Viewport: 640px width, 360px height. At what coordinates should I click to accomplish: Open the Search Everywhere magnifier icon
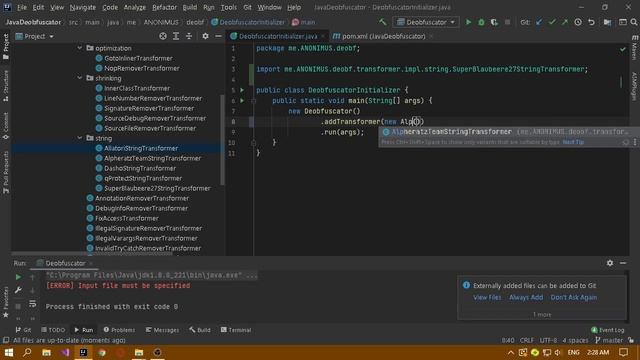pos(634,22)
